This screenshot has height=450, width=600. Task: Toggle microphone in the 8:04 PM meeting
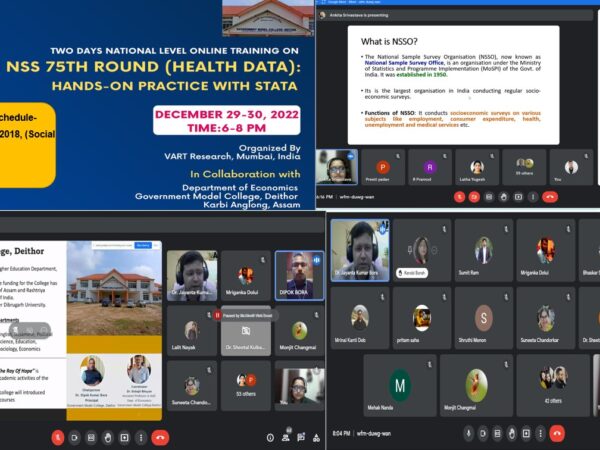(x=468, y=433)
